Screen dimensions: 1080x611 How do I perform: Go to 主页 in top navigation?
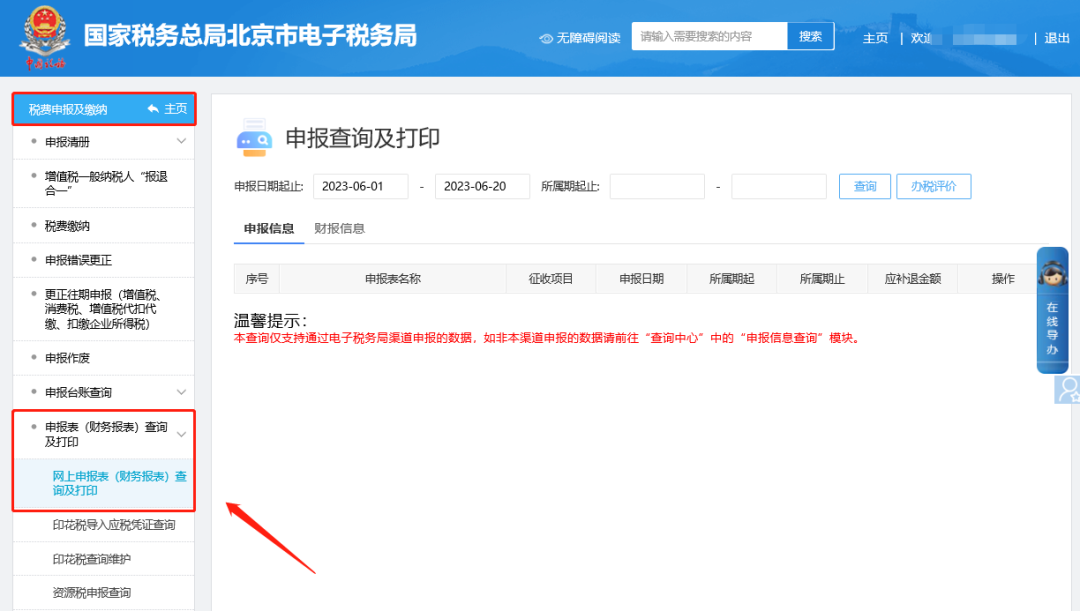875,38
